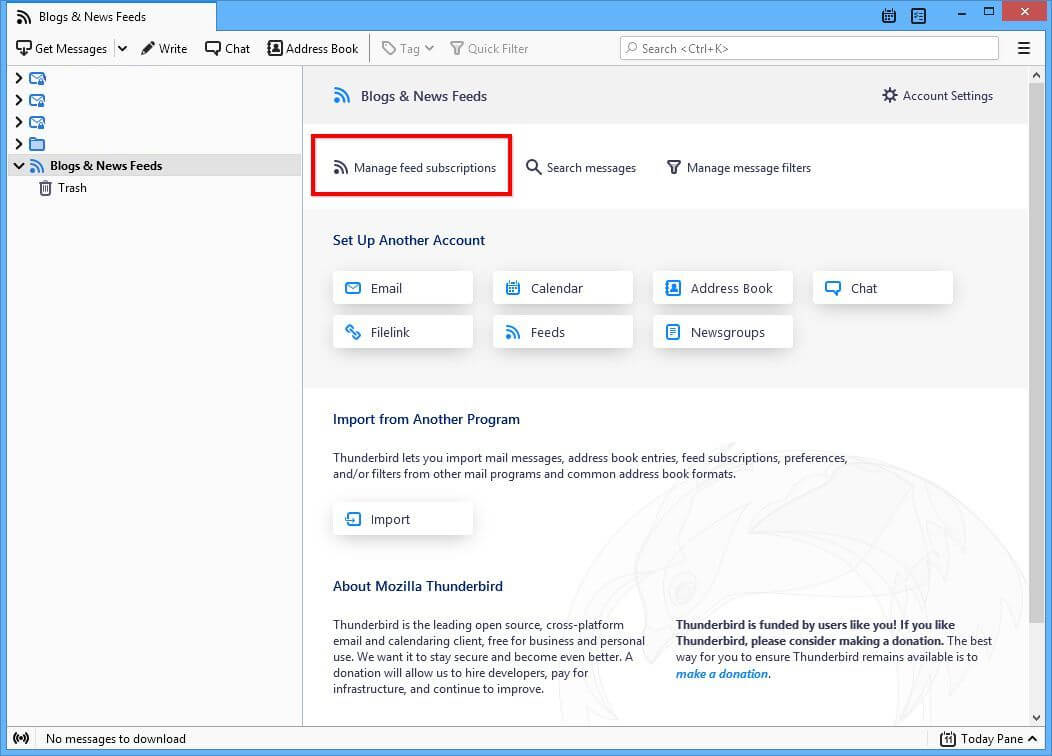Screen dimensions: 1052x756
Task: Click the third mail account envelope icon
Action: click(x=38, y=122)
